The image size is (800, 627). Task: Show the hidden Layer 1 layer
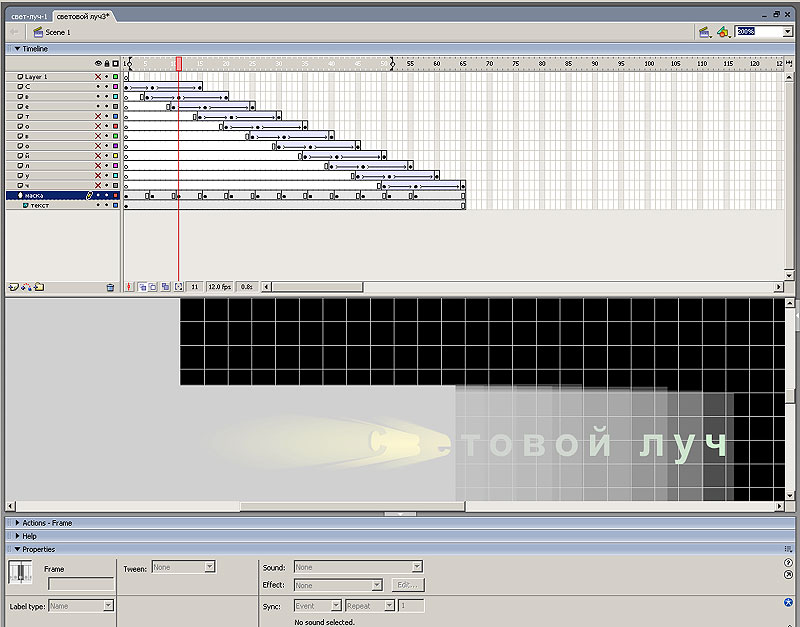point(98,76)
